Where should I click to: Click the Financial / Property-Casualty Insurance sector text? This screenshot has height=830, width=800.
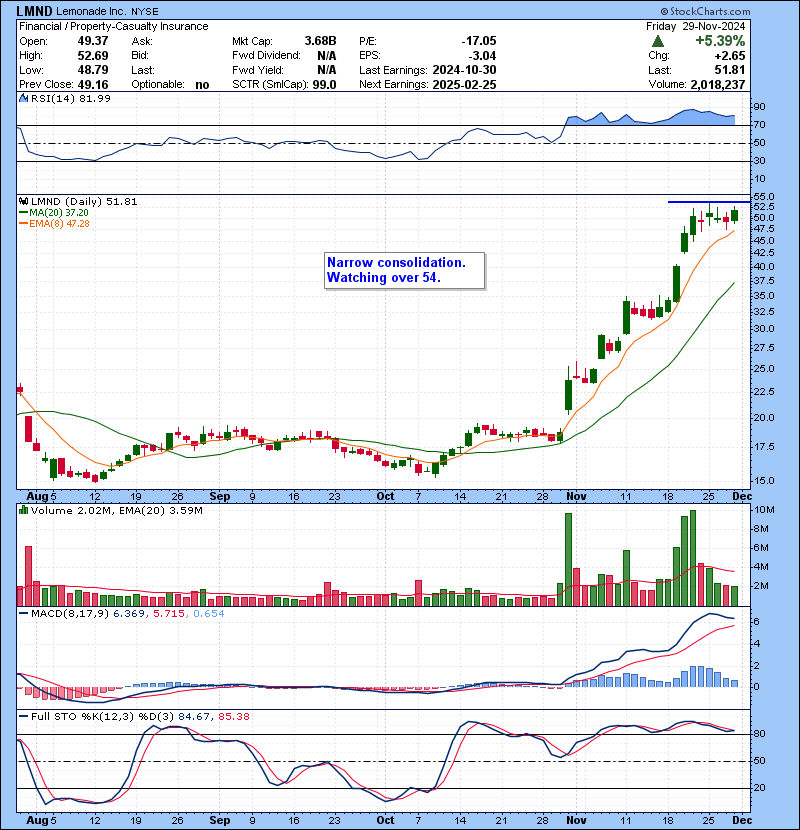pyautogui.click(x=114, y=26)
